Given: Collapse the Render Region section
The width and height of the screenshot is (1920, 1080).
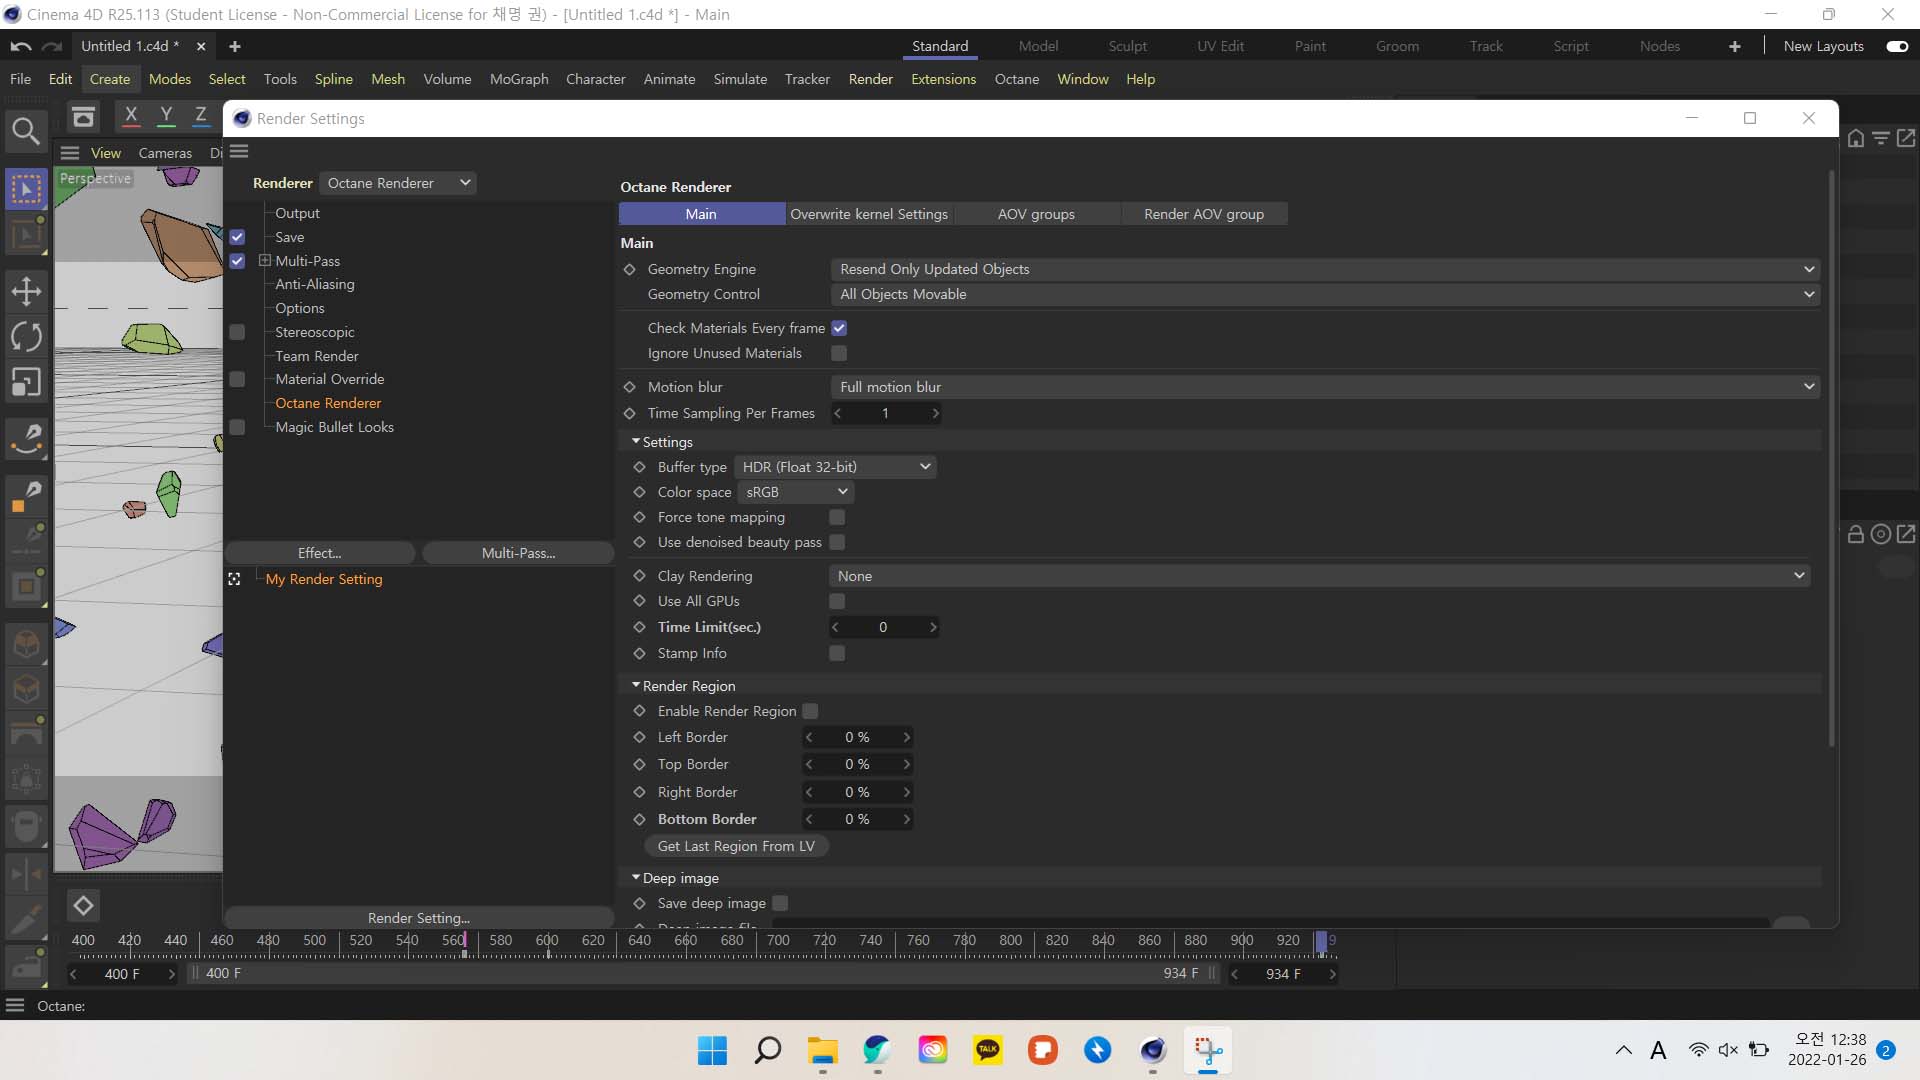Looking at the screenshot, I should point(636,685).
